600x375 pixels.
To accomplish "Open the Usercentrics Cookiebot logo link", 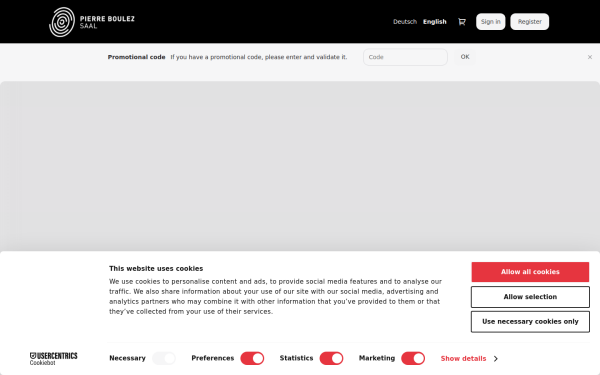I will click(x=54, y=359).
